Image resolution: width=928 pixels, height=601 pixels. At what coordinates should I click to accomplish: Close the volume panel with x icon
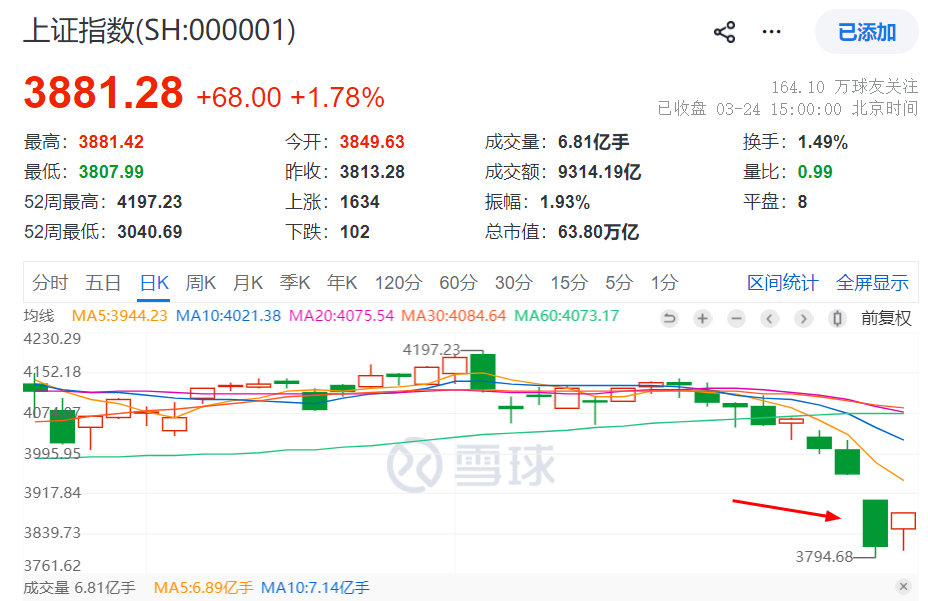[903, 586]
